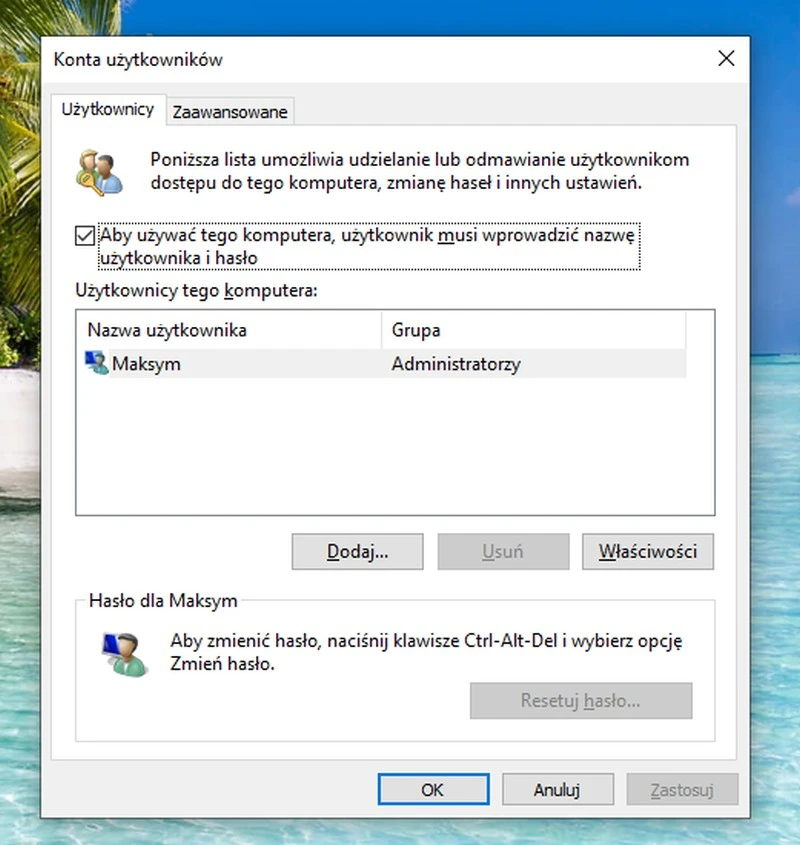Open Właściwości for the selected user
800x845 pixels.
647,551
